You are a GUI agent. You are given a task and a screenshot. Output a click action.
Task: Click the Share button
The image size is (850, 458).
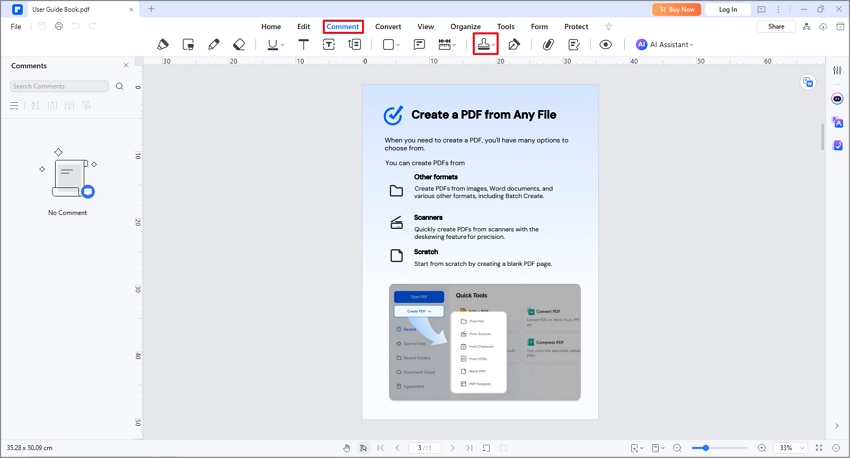tap(776, 27)
